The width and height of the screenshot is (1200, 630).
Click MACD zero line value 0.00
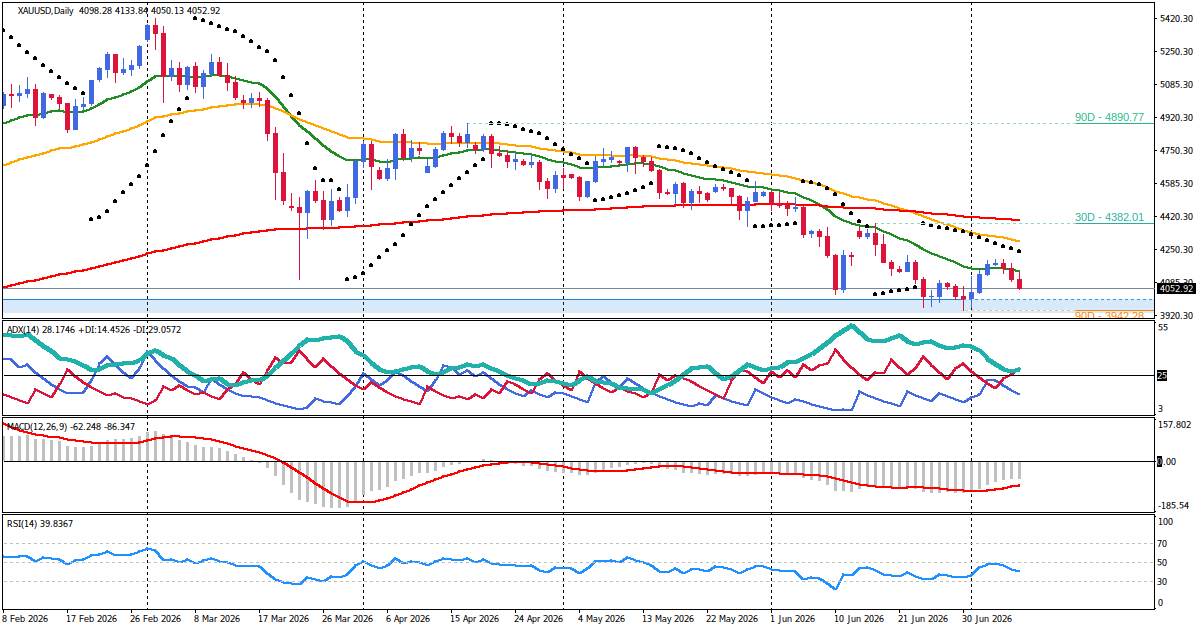[1166, 461]
